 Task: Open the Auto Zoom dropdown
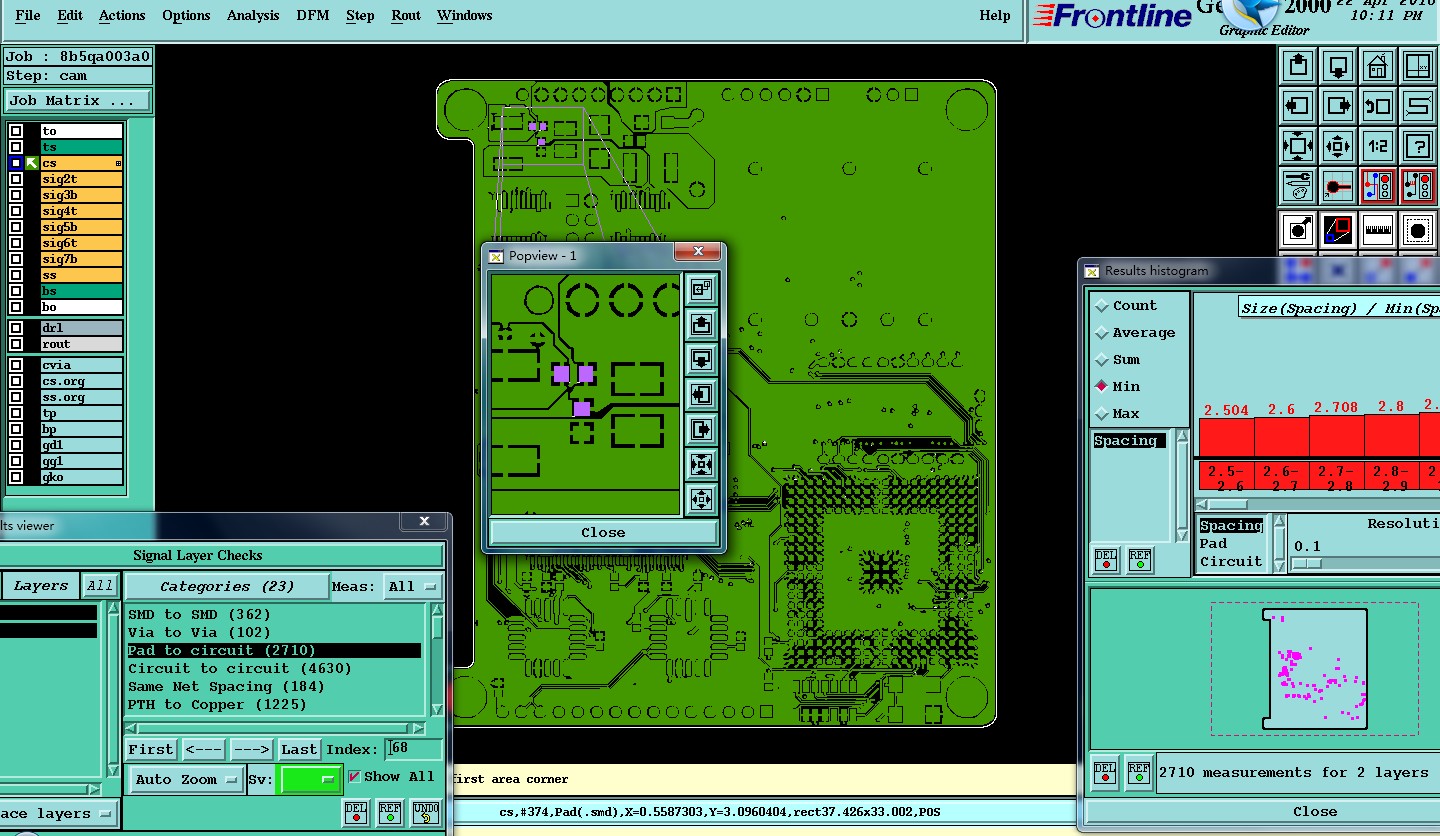tap(186, 779)
